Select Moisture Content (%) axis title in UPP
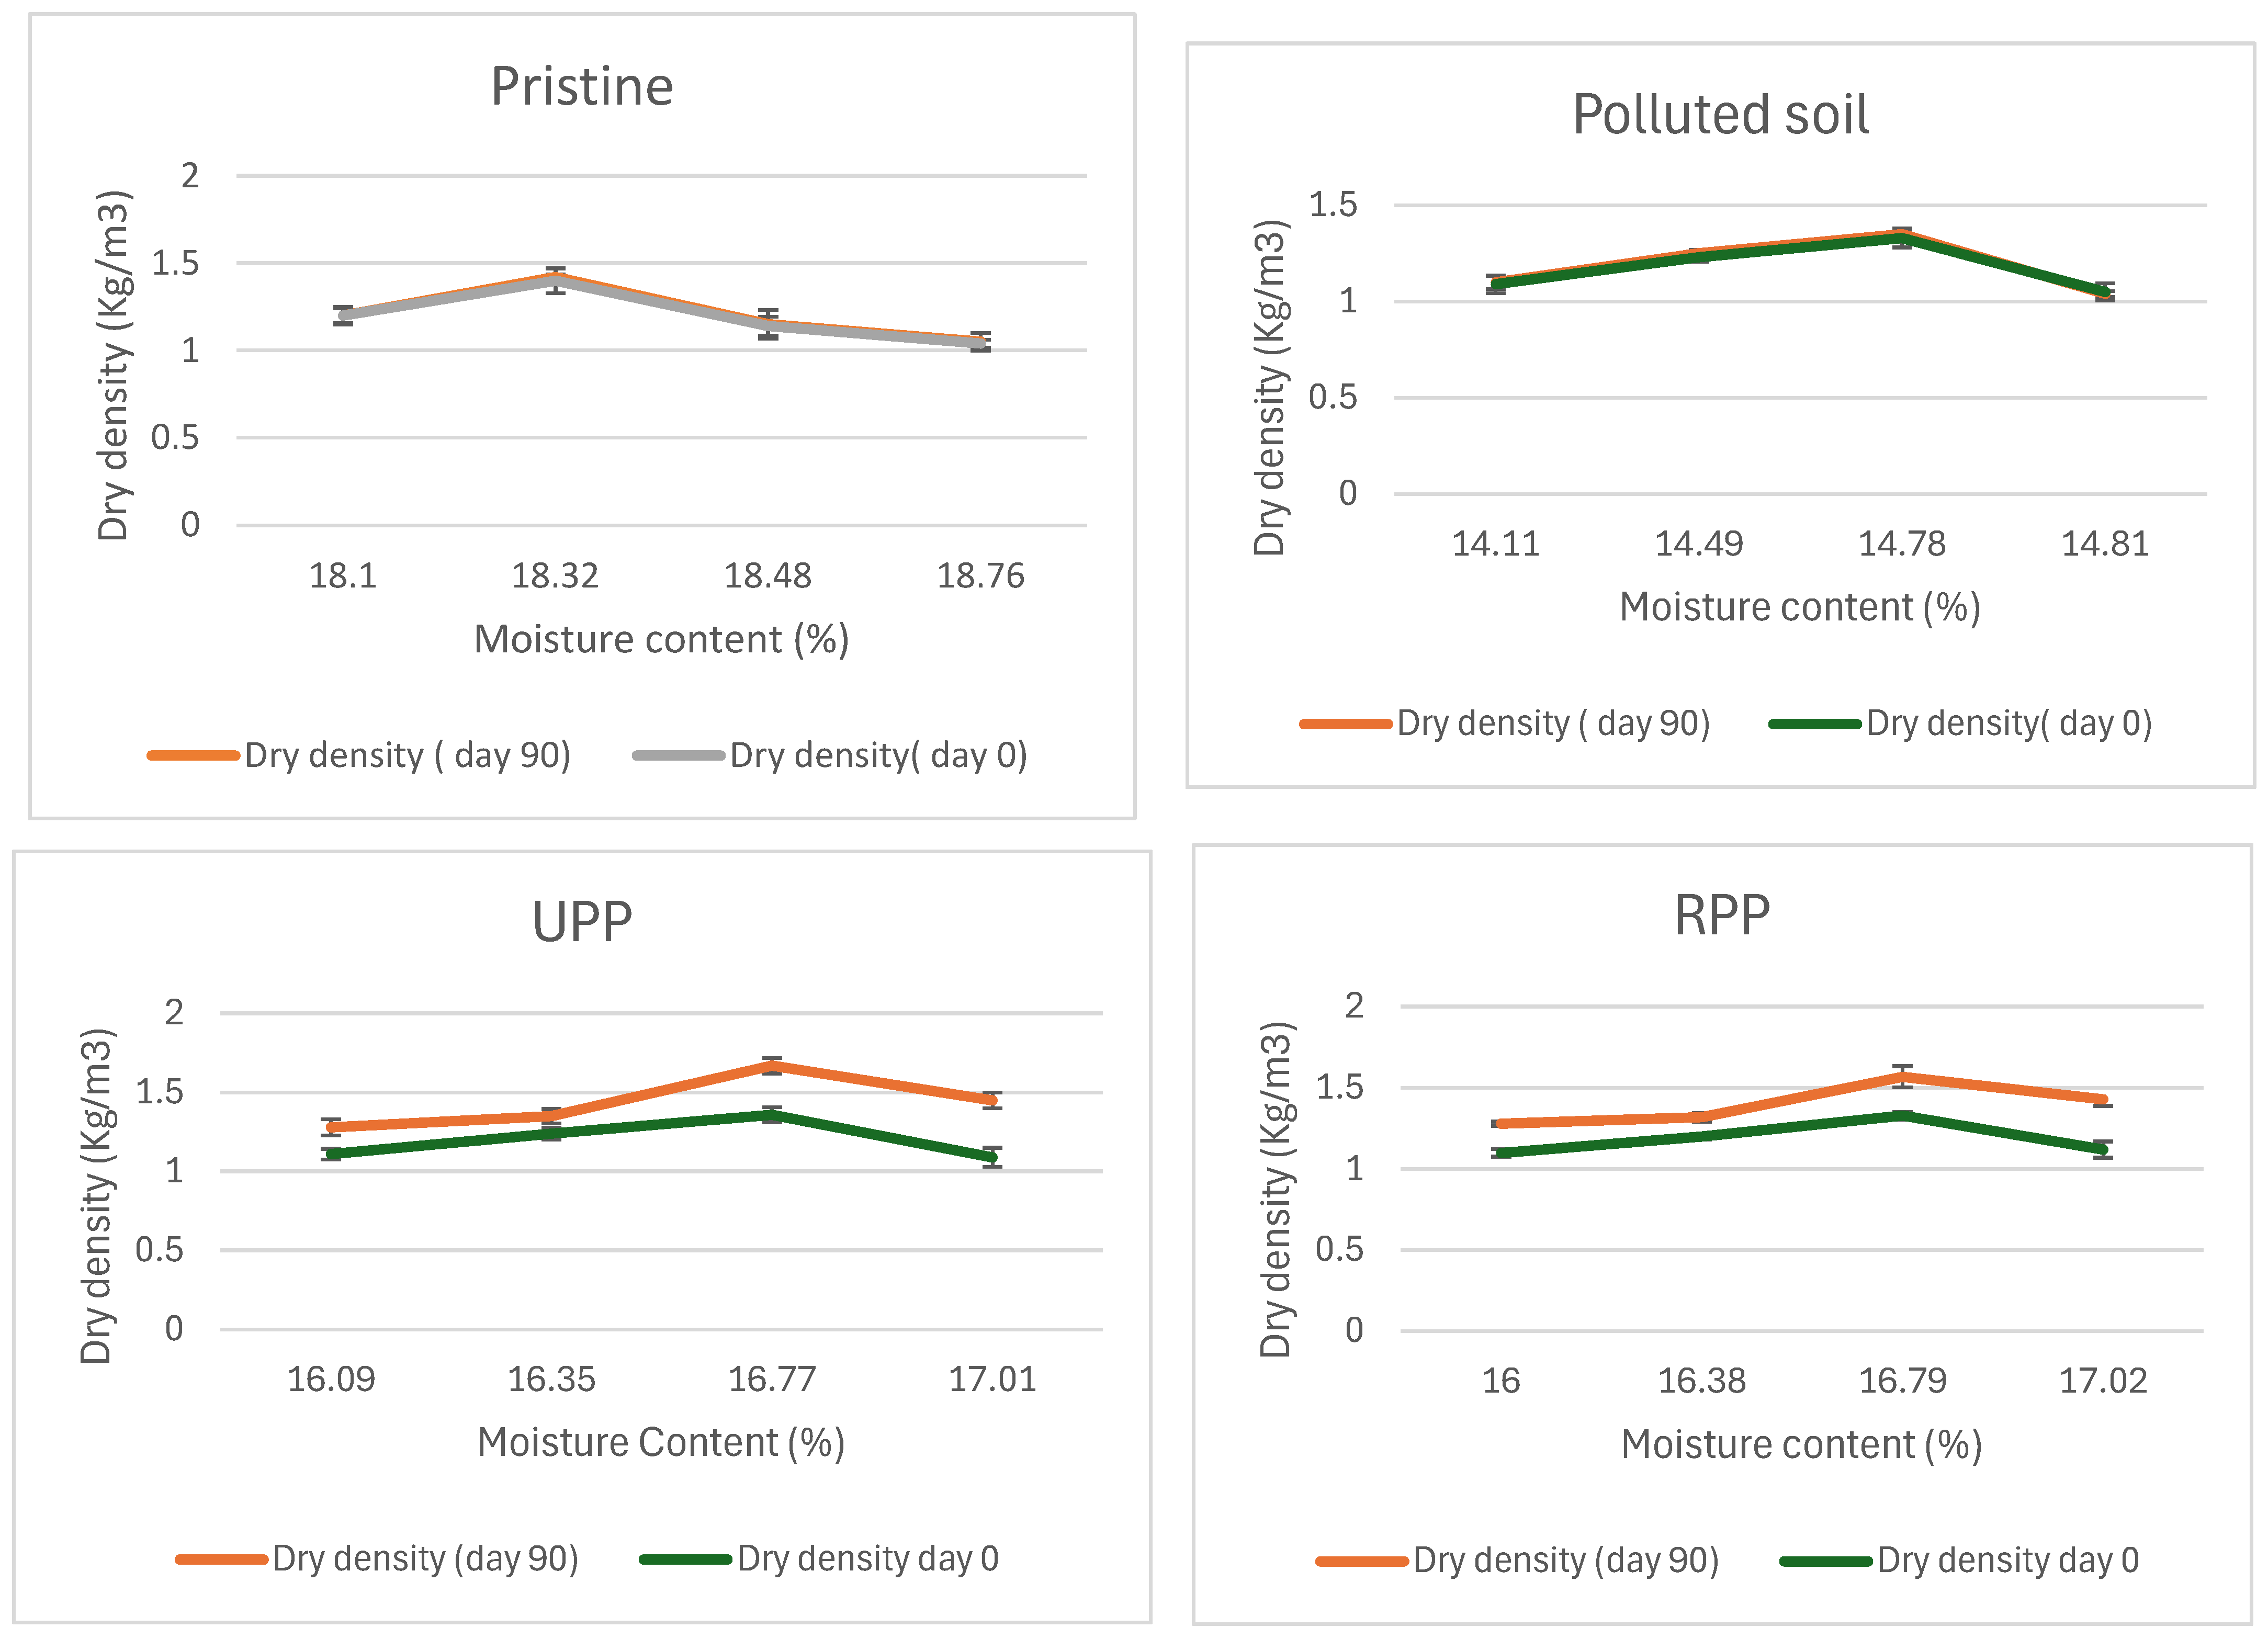Image resolution: width=2268 pixels, height=1639 pixels. (661, 1442)
